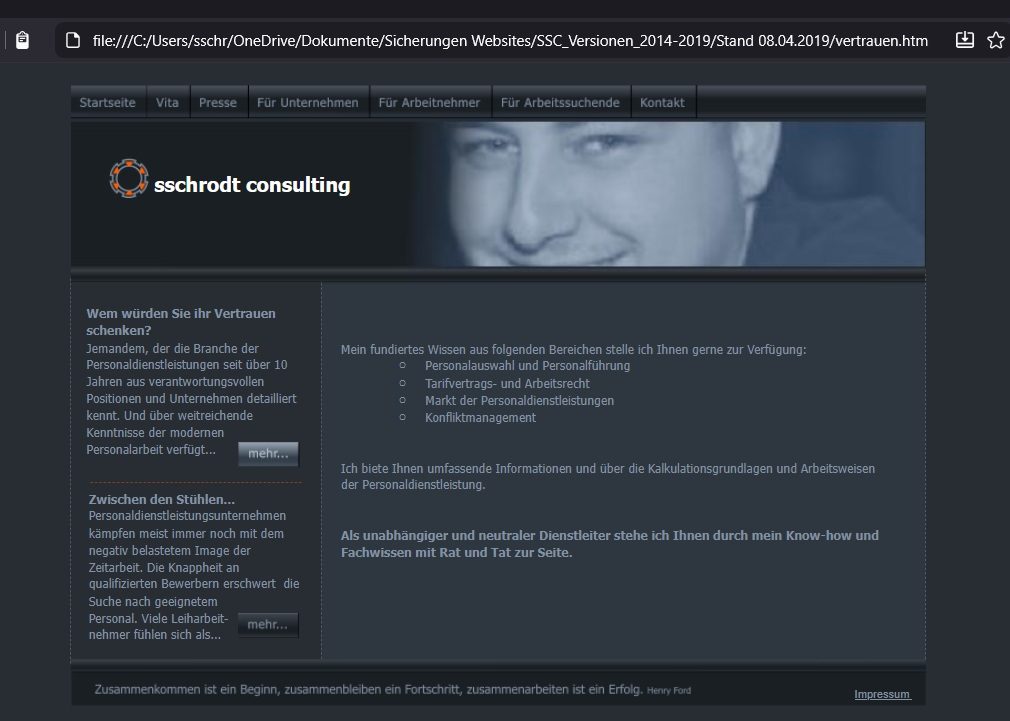1010x721 pixels.
Task: Bookmark this page with the star icon
Action: coord(995,40)
